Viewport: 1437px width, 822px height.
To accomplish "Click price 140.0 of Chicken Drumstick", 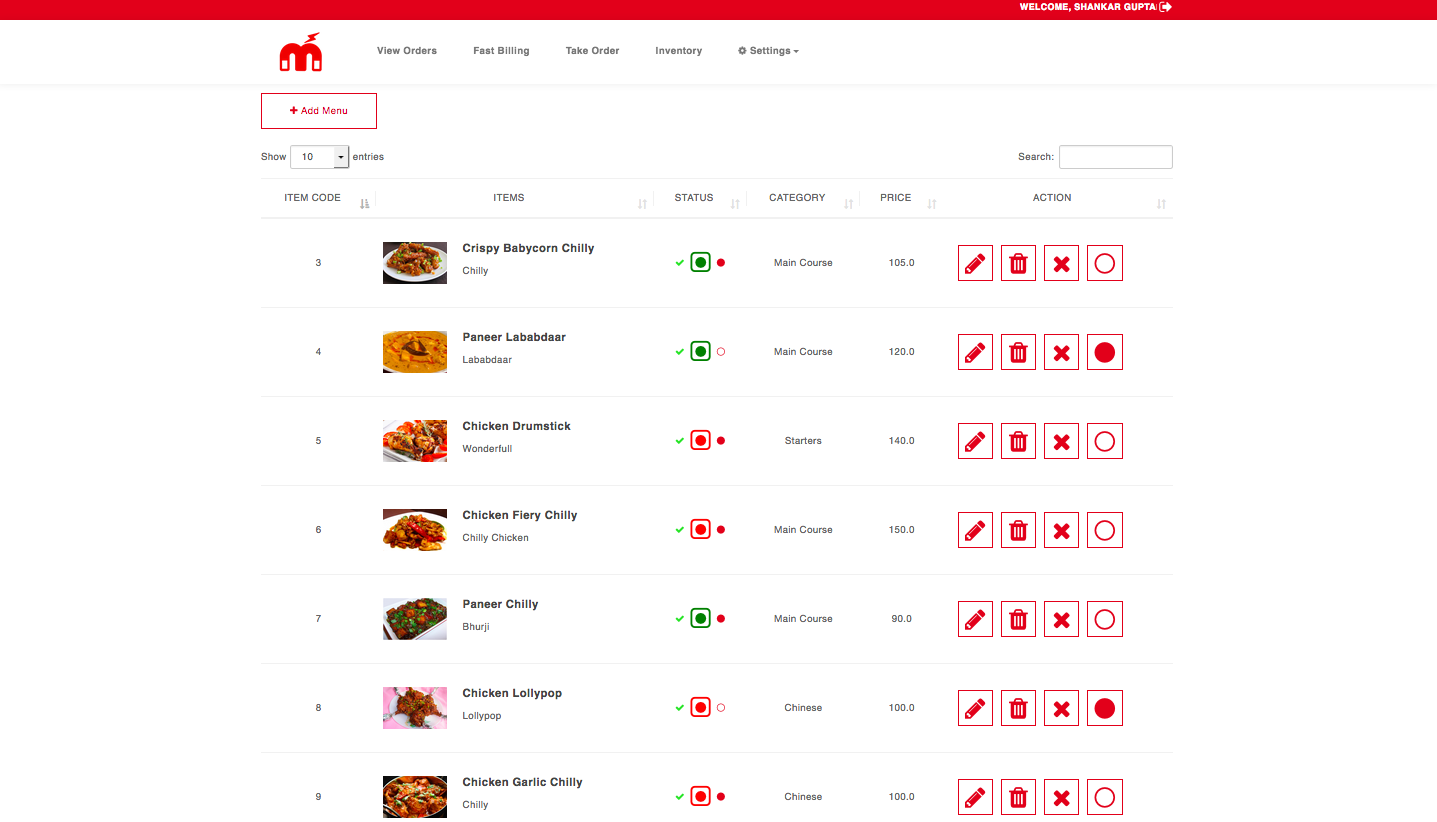I will [901, 441].
